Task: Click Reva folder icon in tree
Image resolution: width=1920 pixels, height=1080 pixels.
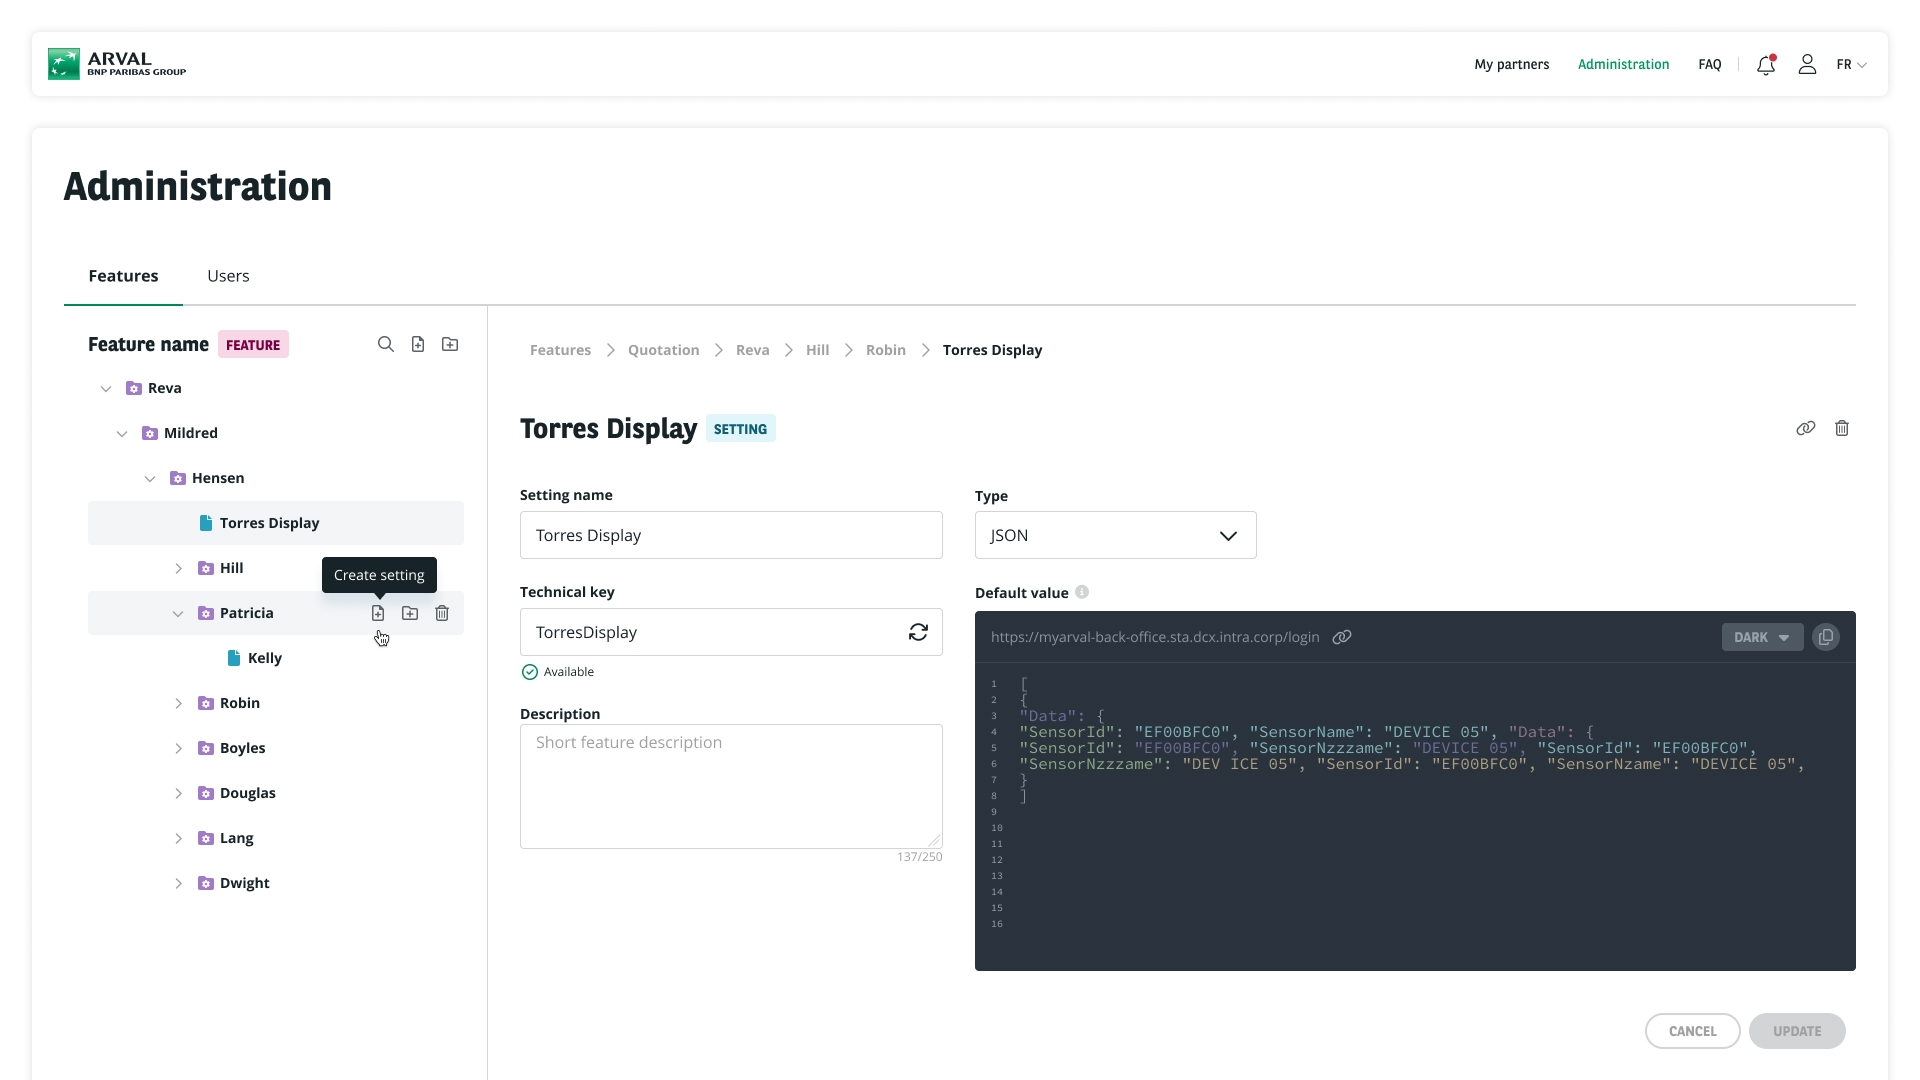Action: click(134, 388)
